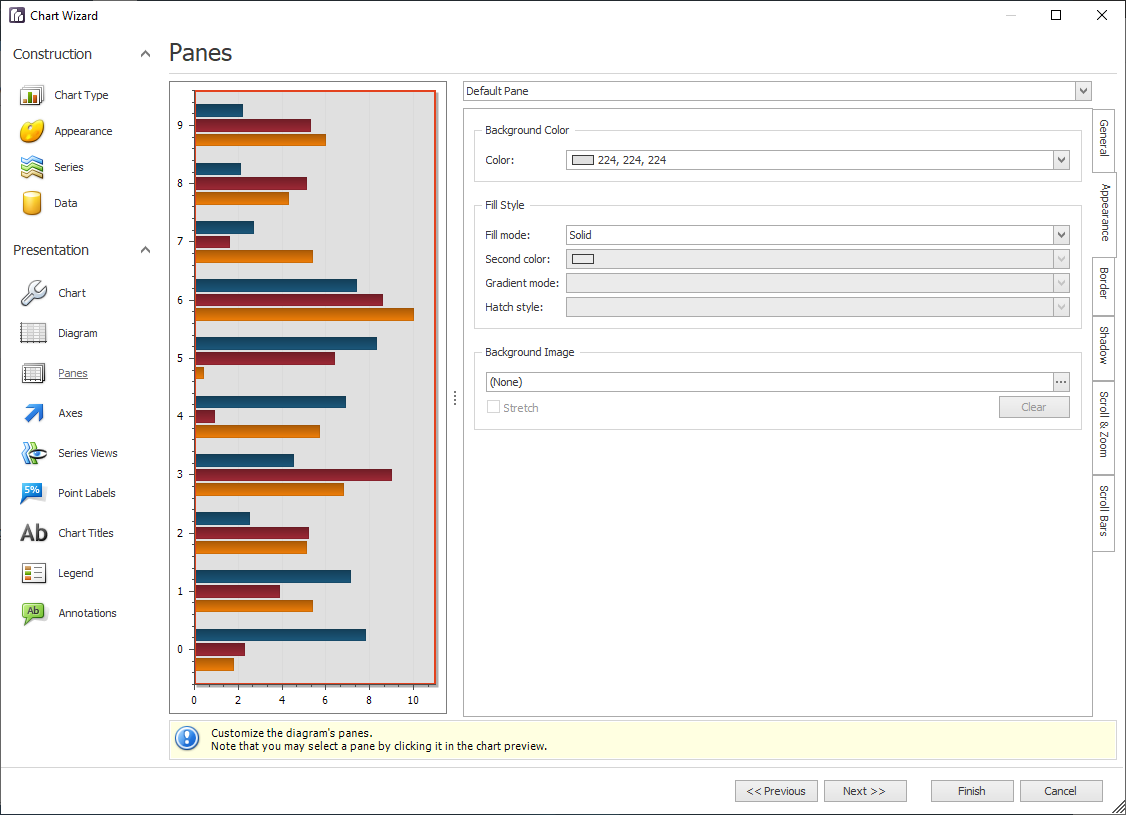Open the Chart settings icon

(33, 292)
